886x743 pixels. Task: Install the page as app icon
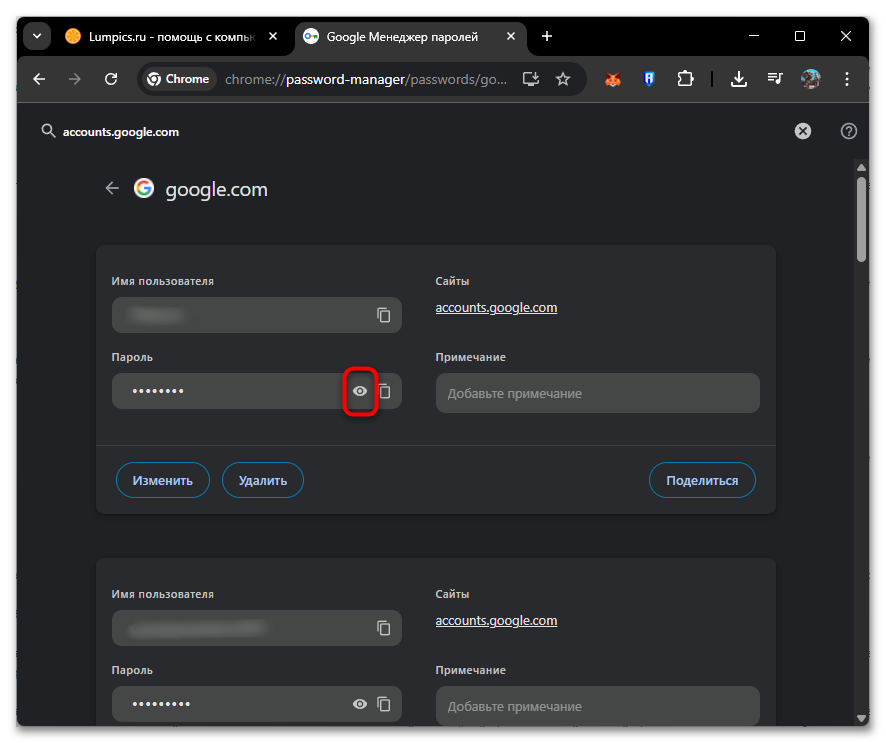coord(531,79)
